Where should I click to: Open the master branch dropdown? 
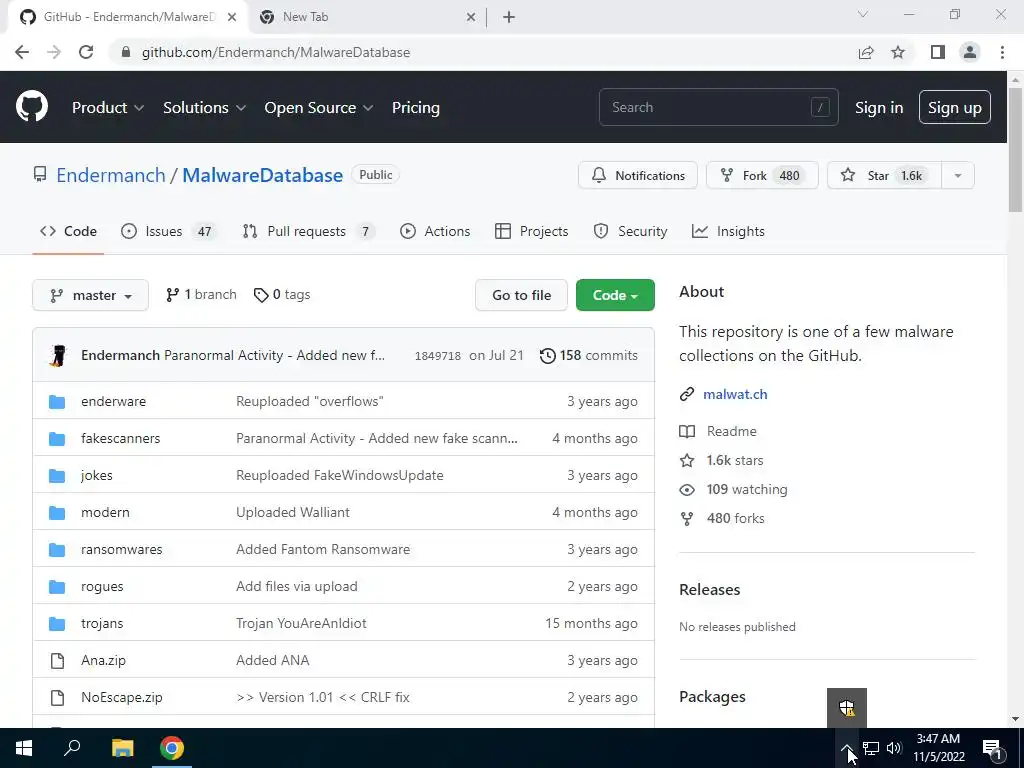(90, 295)
